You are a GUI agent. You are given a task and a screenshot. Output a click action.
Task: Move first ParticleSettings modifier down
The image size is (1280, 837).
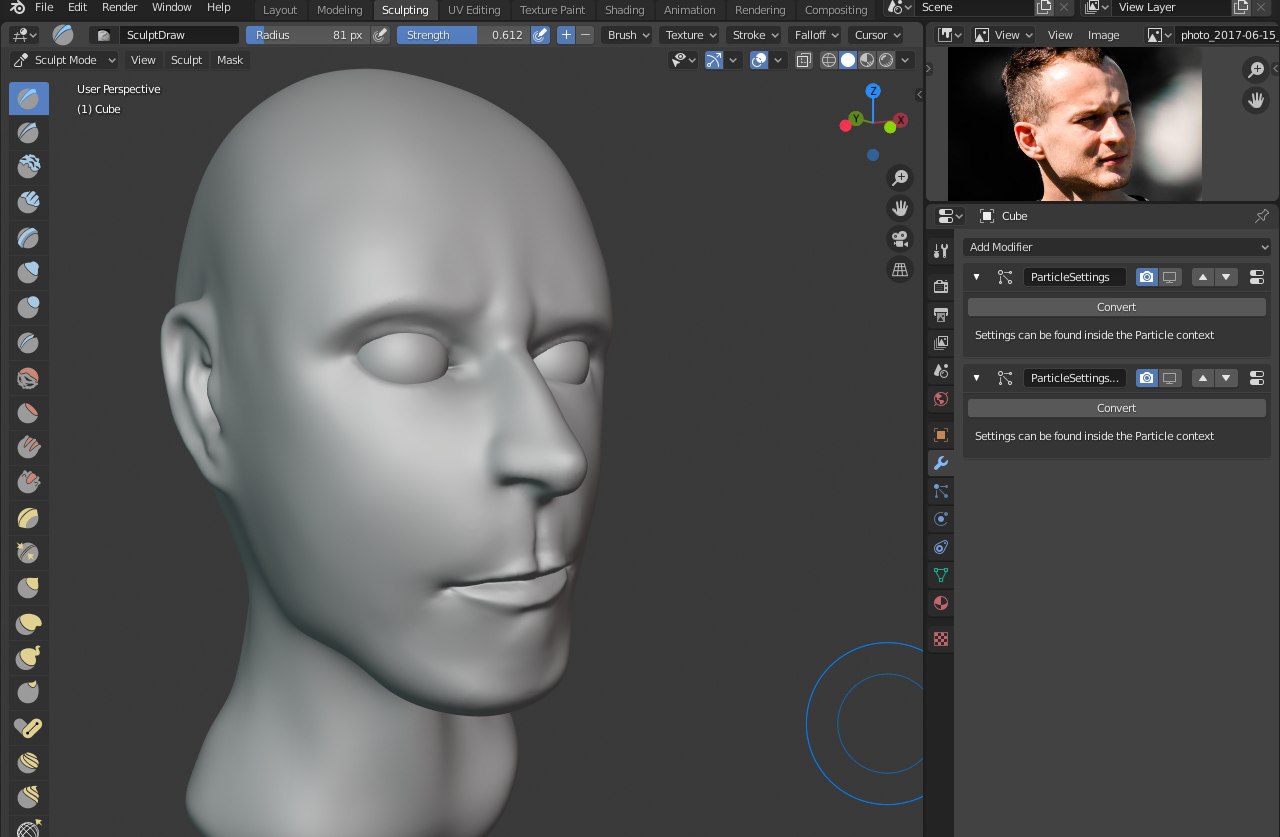tap(1227, 277)
